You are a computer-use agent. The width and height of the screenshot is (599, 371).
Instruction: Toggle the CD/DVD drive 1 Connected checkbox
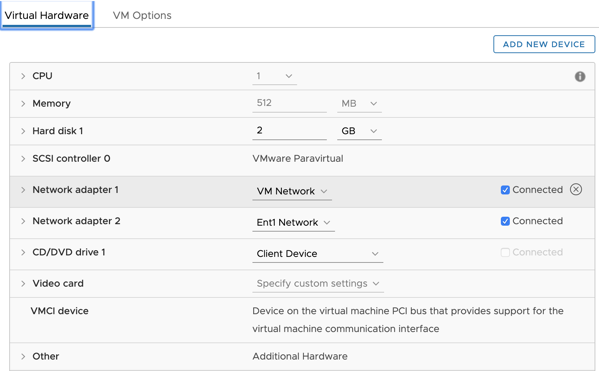pos(505,253)
